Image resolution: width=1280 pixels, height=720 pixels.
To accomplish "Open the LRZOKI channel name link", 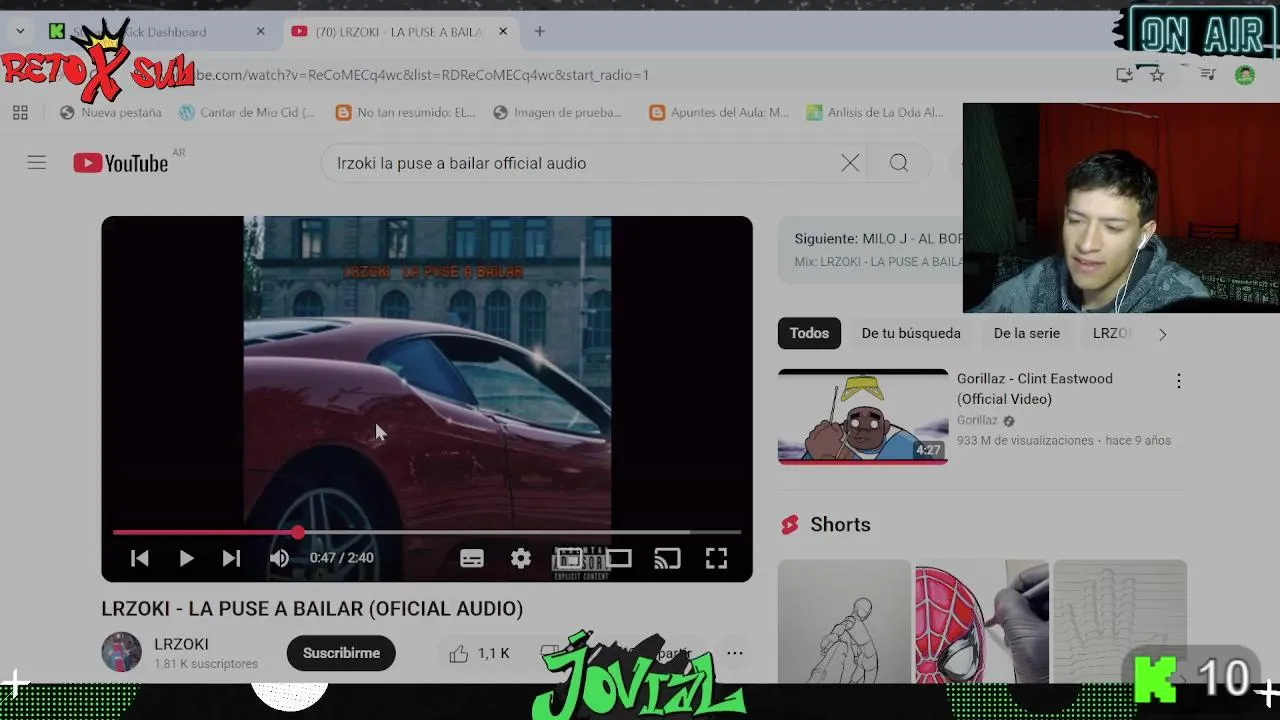I will coord(181,644).
